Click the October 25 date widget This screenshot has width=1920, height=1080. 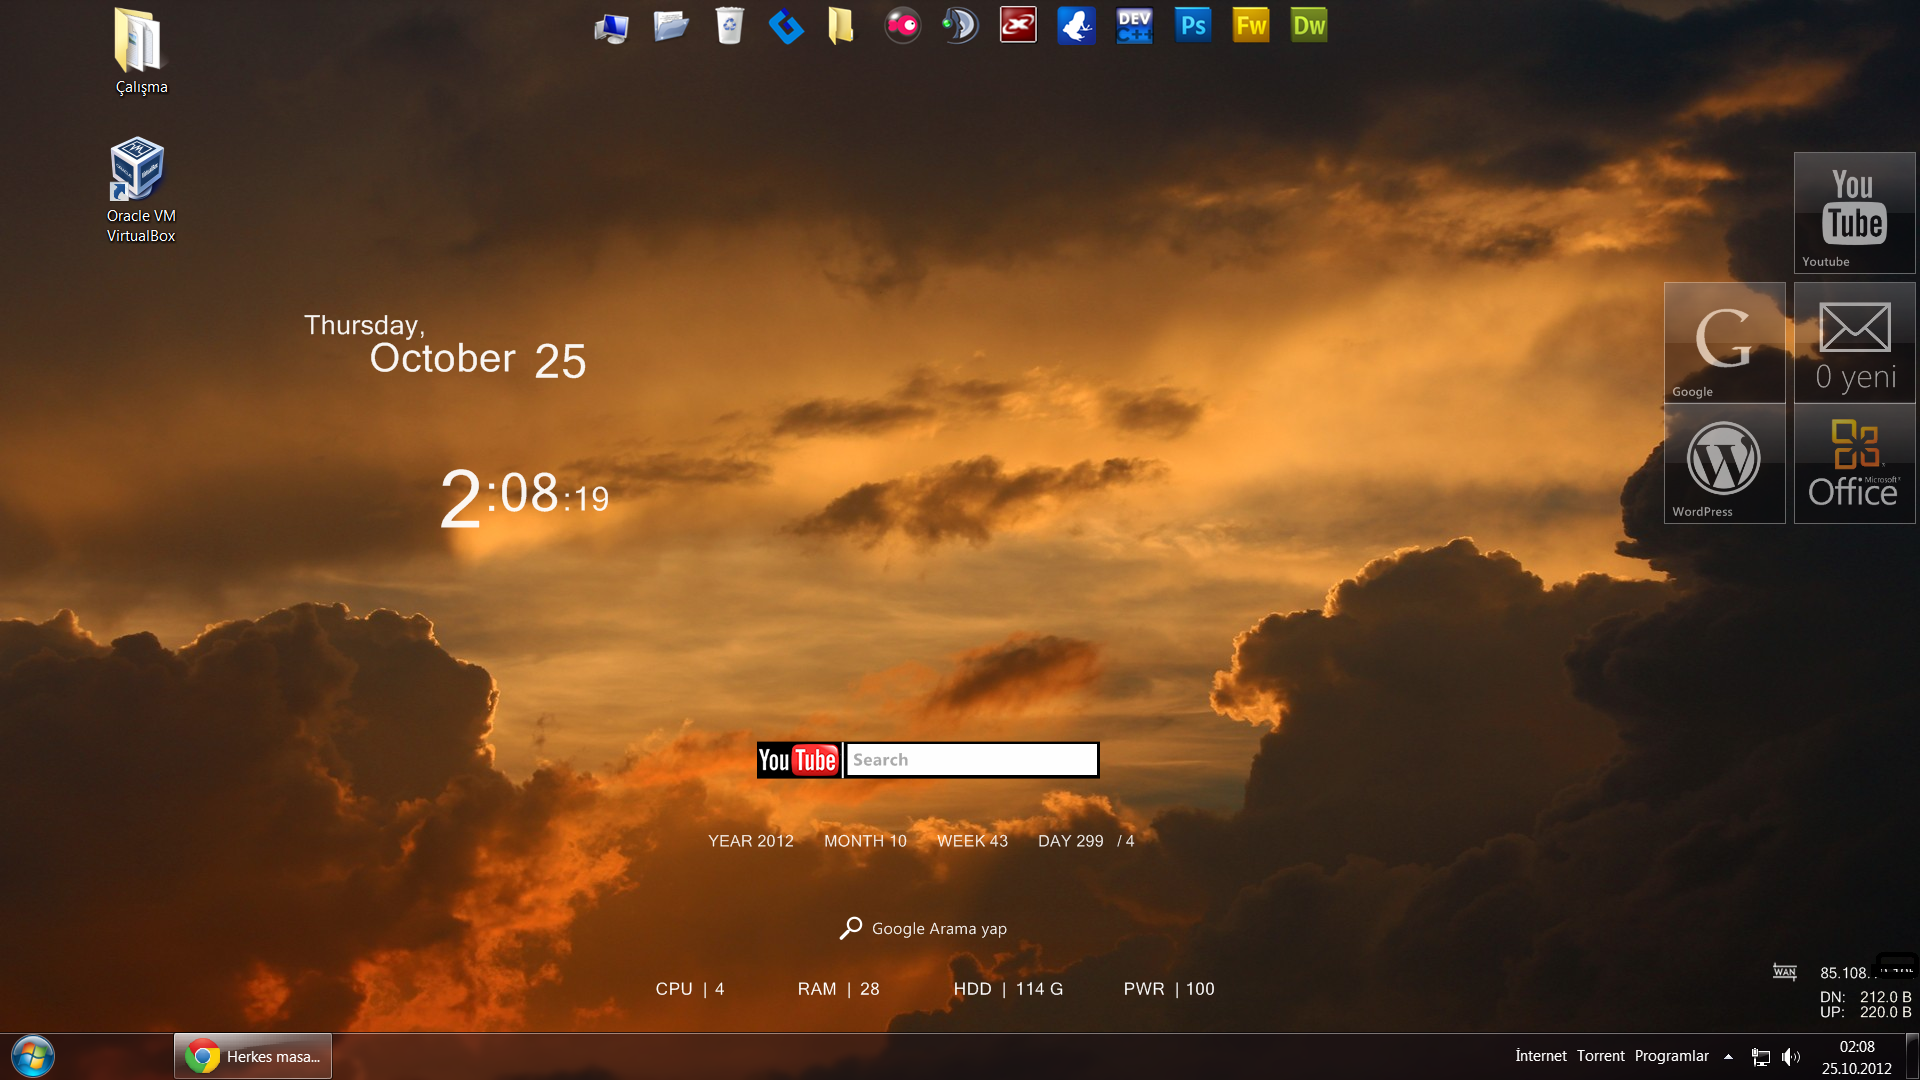coord(478,360)
